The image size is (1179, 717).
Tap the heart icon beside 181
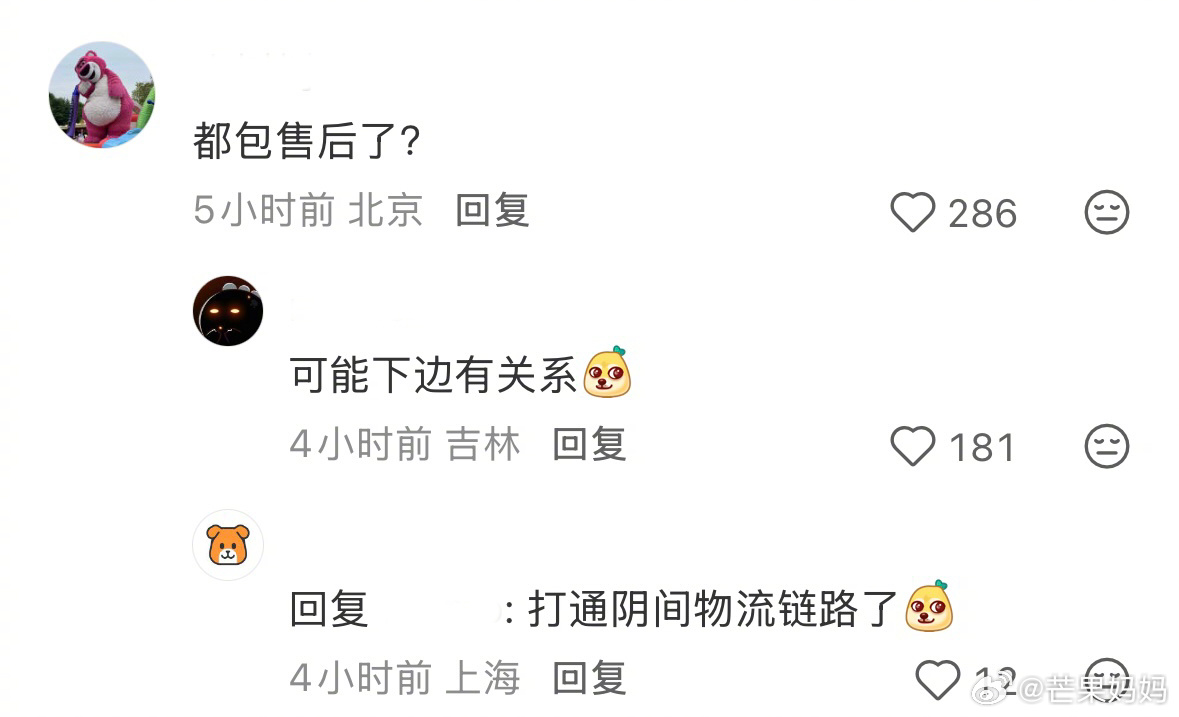point(913,446)
